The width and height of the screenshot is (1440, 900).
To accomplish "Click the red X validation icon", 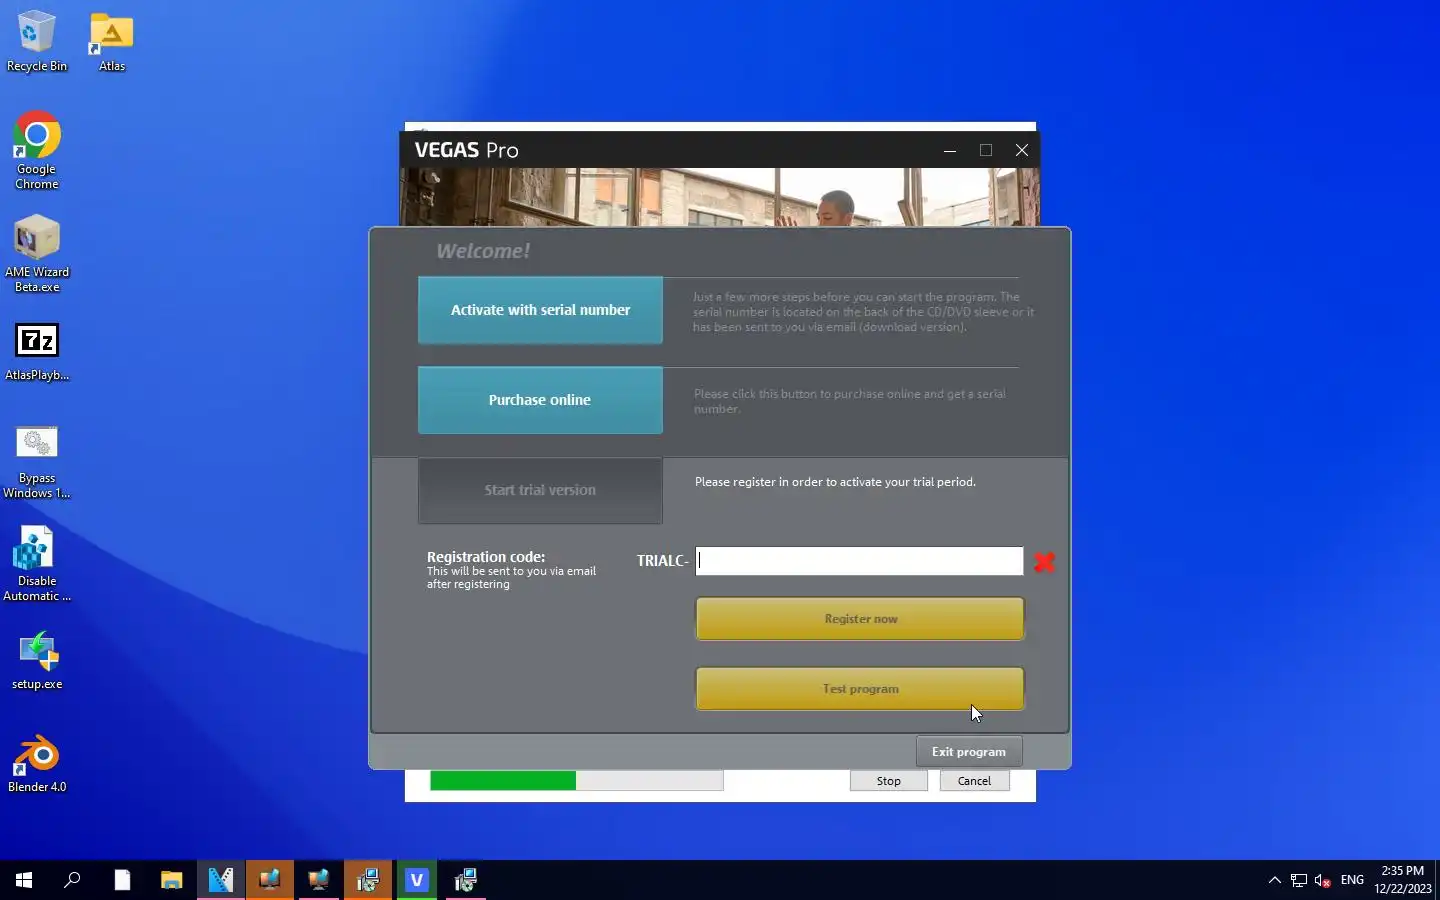I will (x=1044, y=562).
